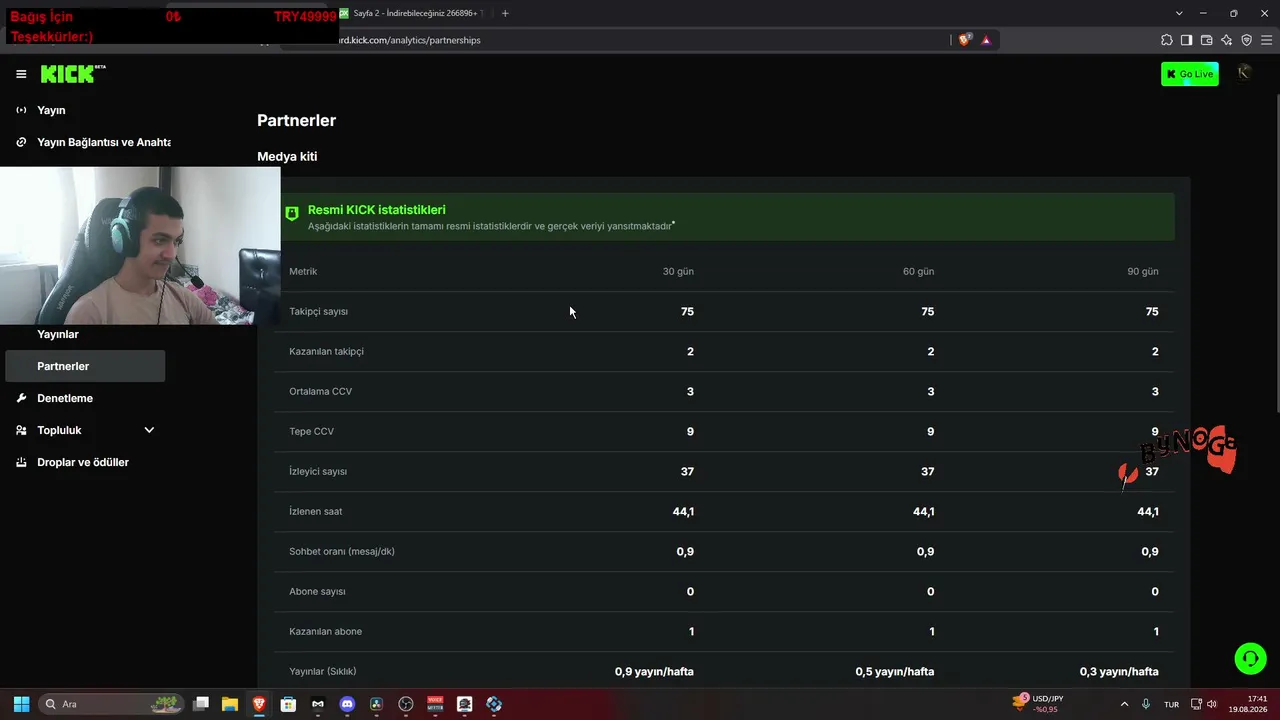Click the Abone sayısı metric label

317,591
